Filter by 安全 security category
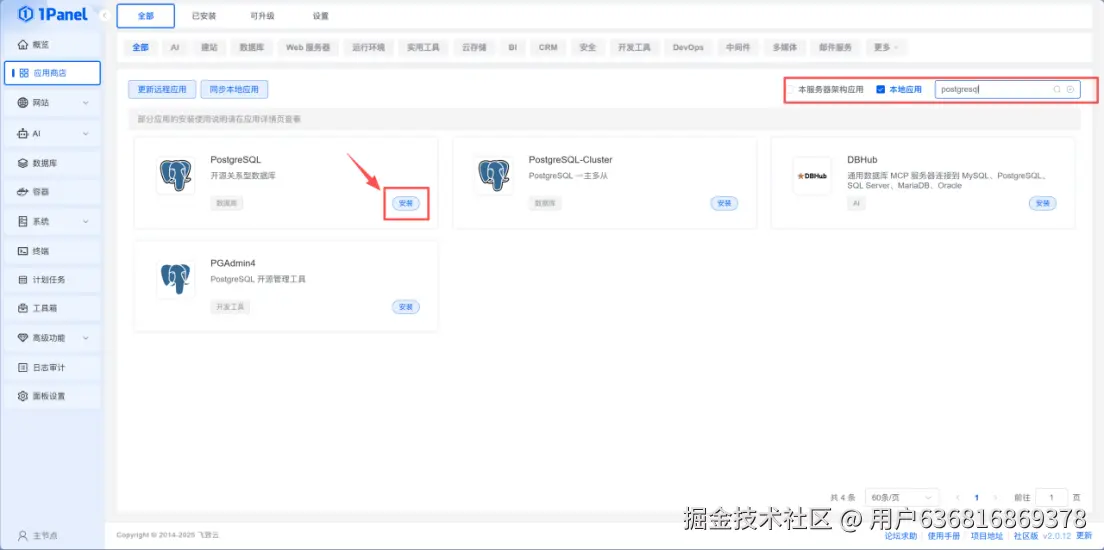 pos(587,47)
